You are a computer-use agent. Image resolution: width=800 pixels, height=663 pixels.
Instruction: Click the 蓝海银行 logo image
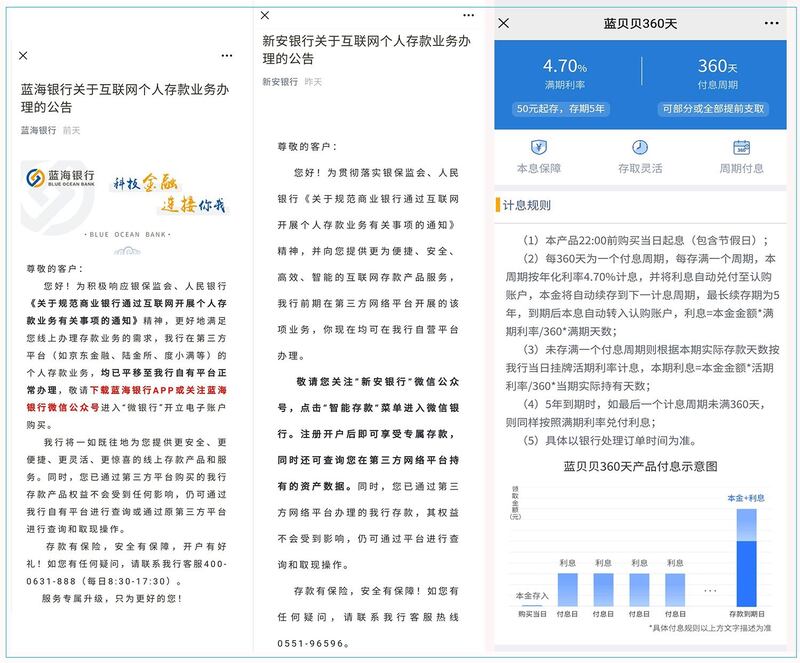click(x=61, y=178)
